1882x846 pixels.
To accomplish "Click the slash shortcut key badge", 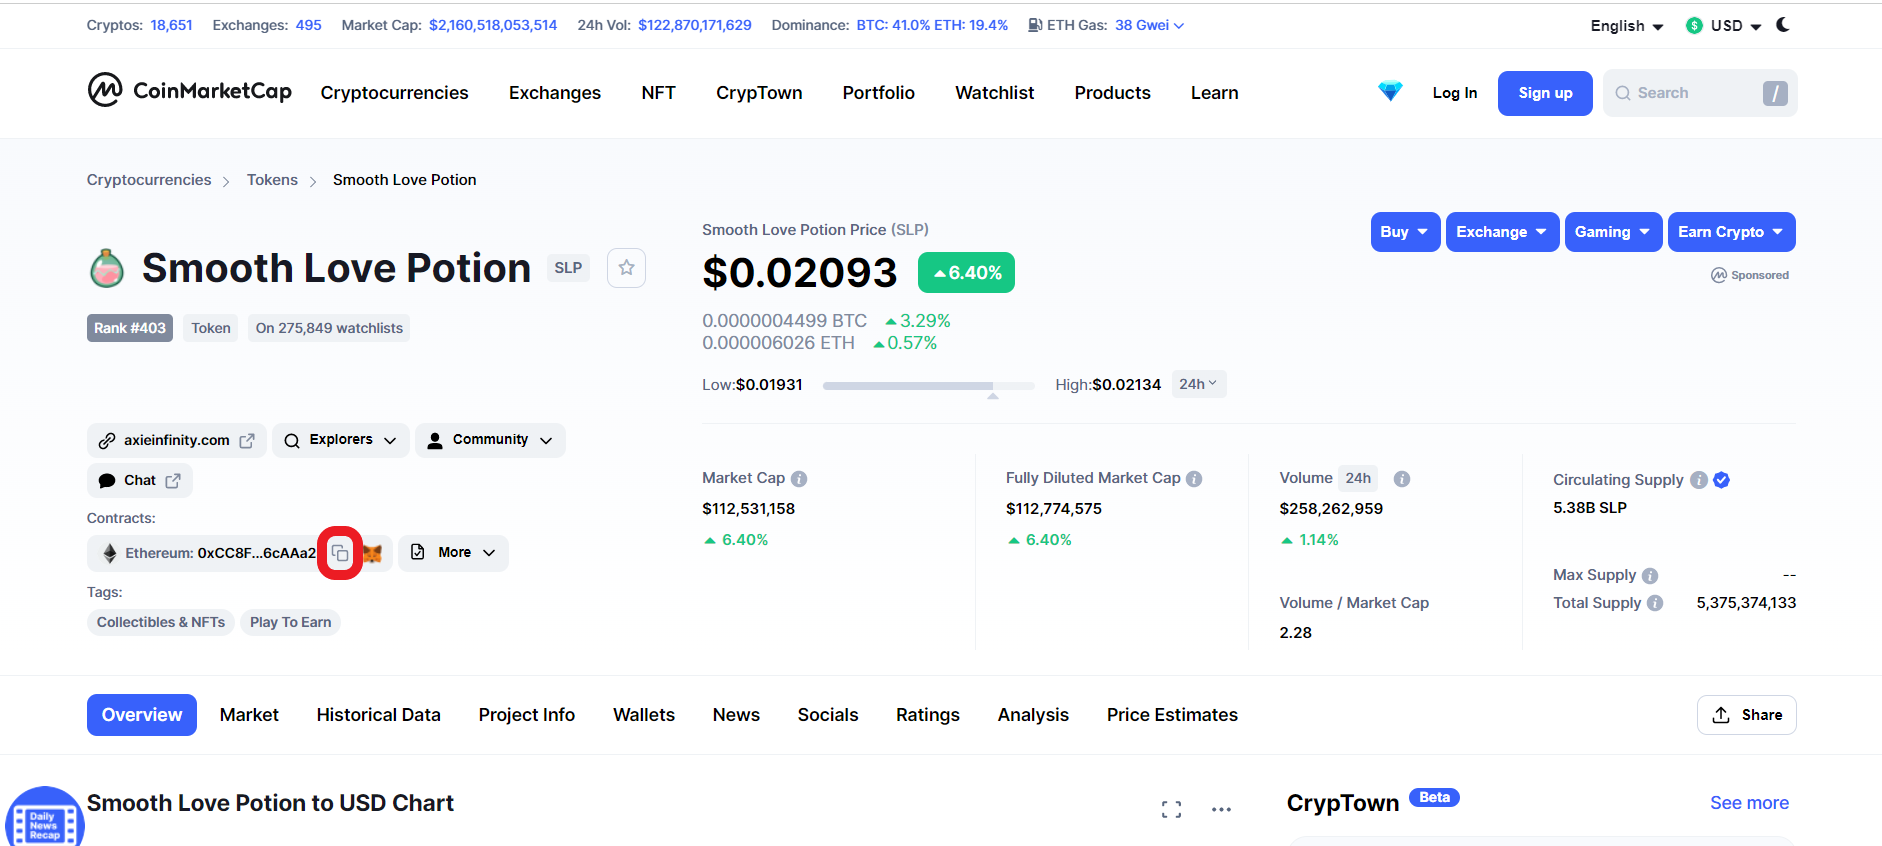I will (x=1775, y=93).
